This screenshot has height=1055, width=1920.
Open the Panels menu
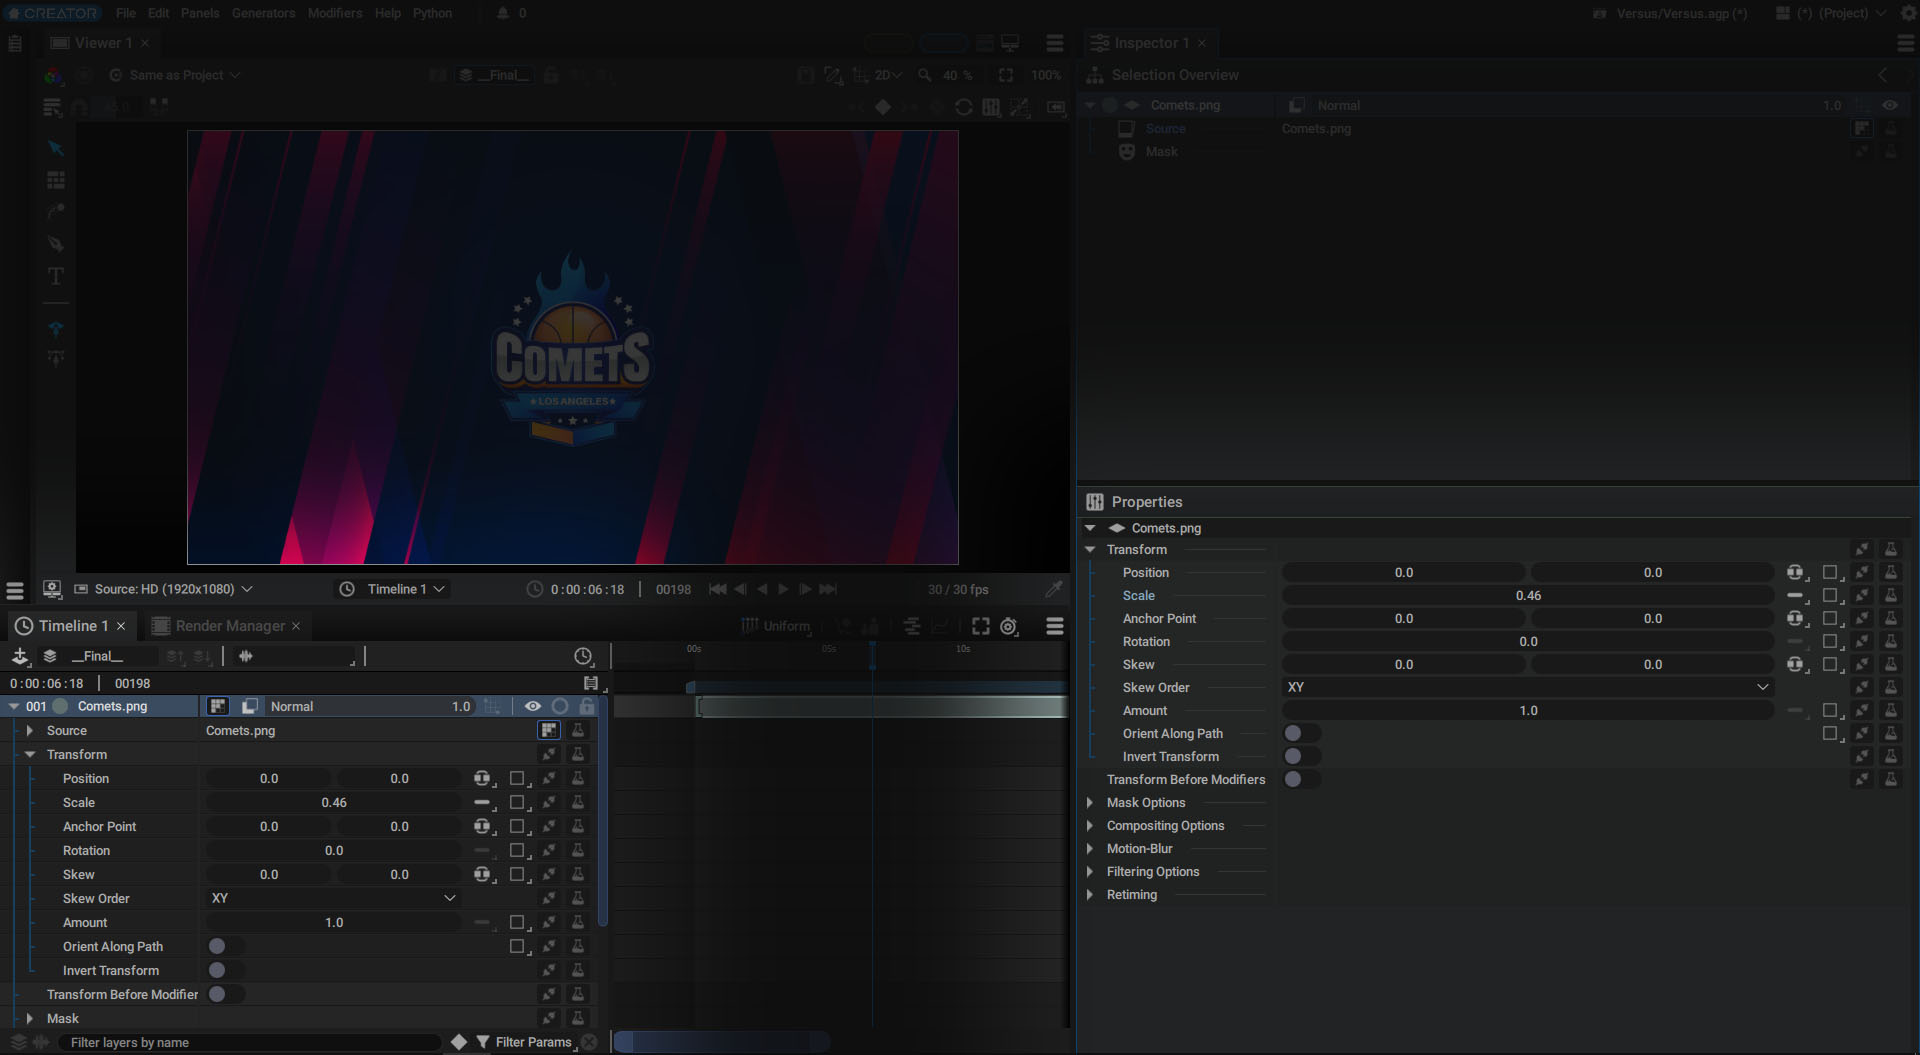click(200, 13)
